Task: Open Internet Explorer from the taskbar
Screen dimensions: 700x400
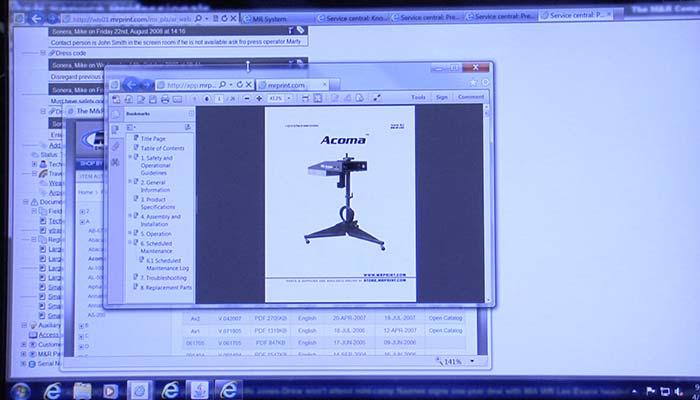Action: click(51, 389)
